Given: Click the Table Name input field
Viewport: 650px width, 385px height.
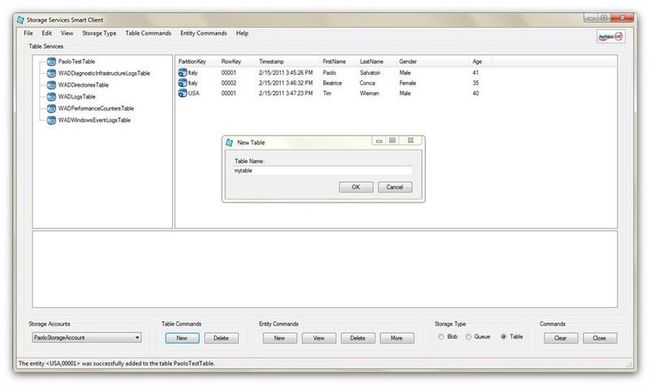Looking at the screenshot, I should point(323,171).
